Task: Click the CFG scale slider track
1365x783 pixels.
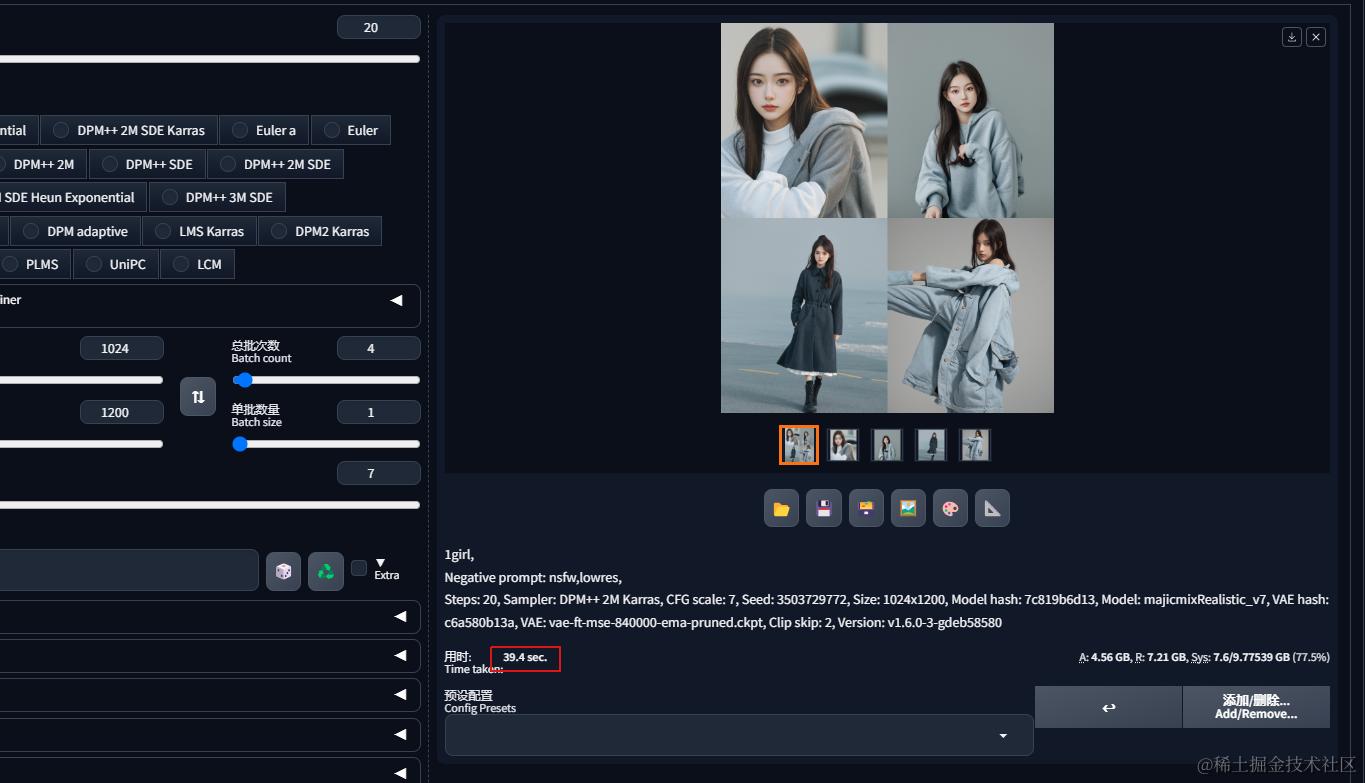Action: (x=210, y=505)
